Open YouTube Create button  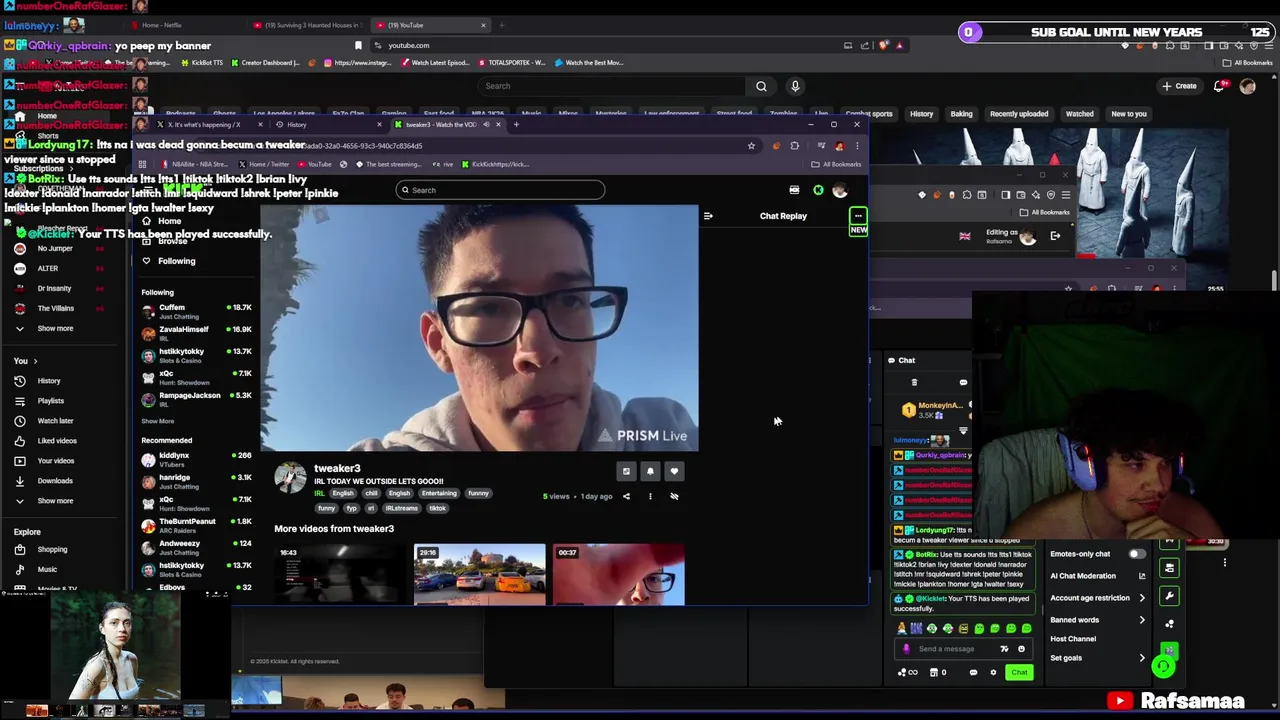(x=1179, y=86)
